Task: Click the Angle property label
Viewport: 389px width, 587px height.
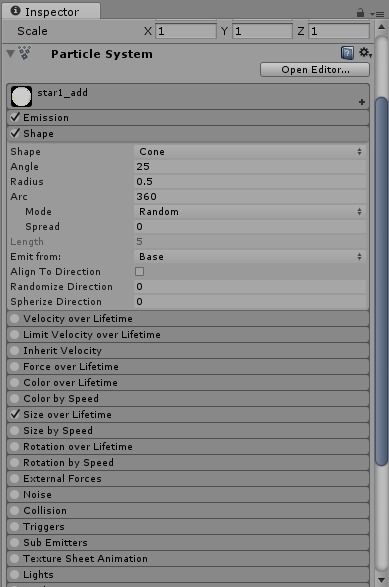Action: tap(24, 167)
